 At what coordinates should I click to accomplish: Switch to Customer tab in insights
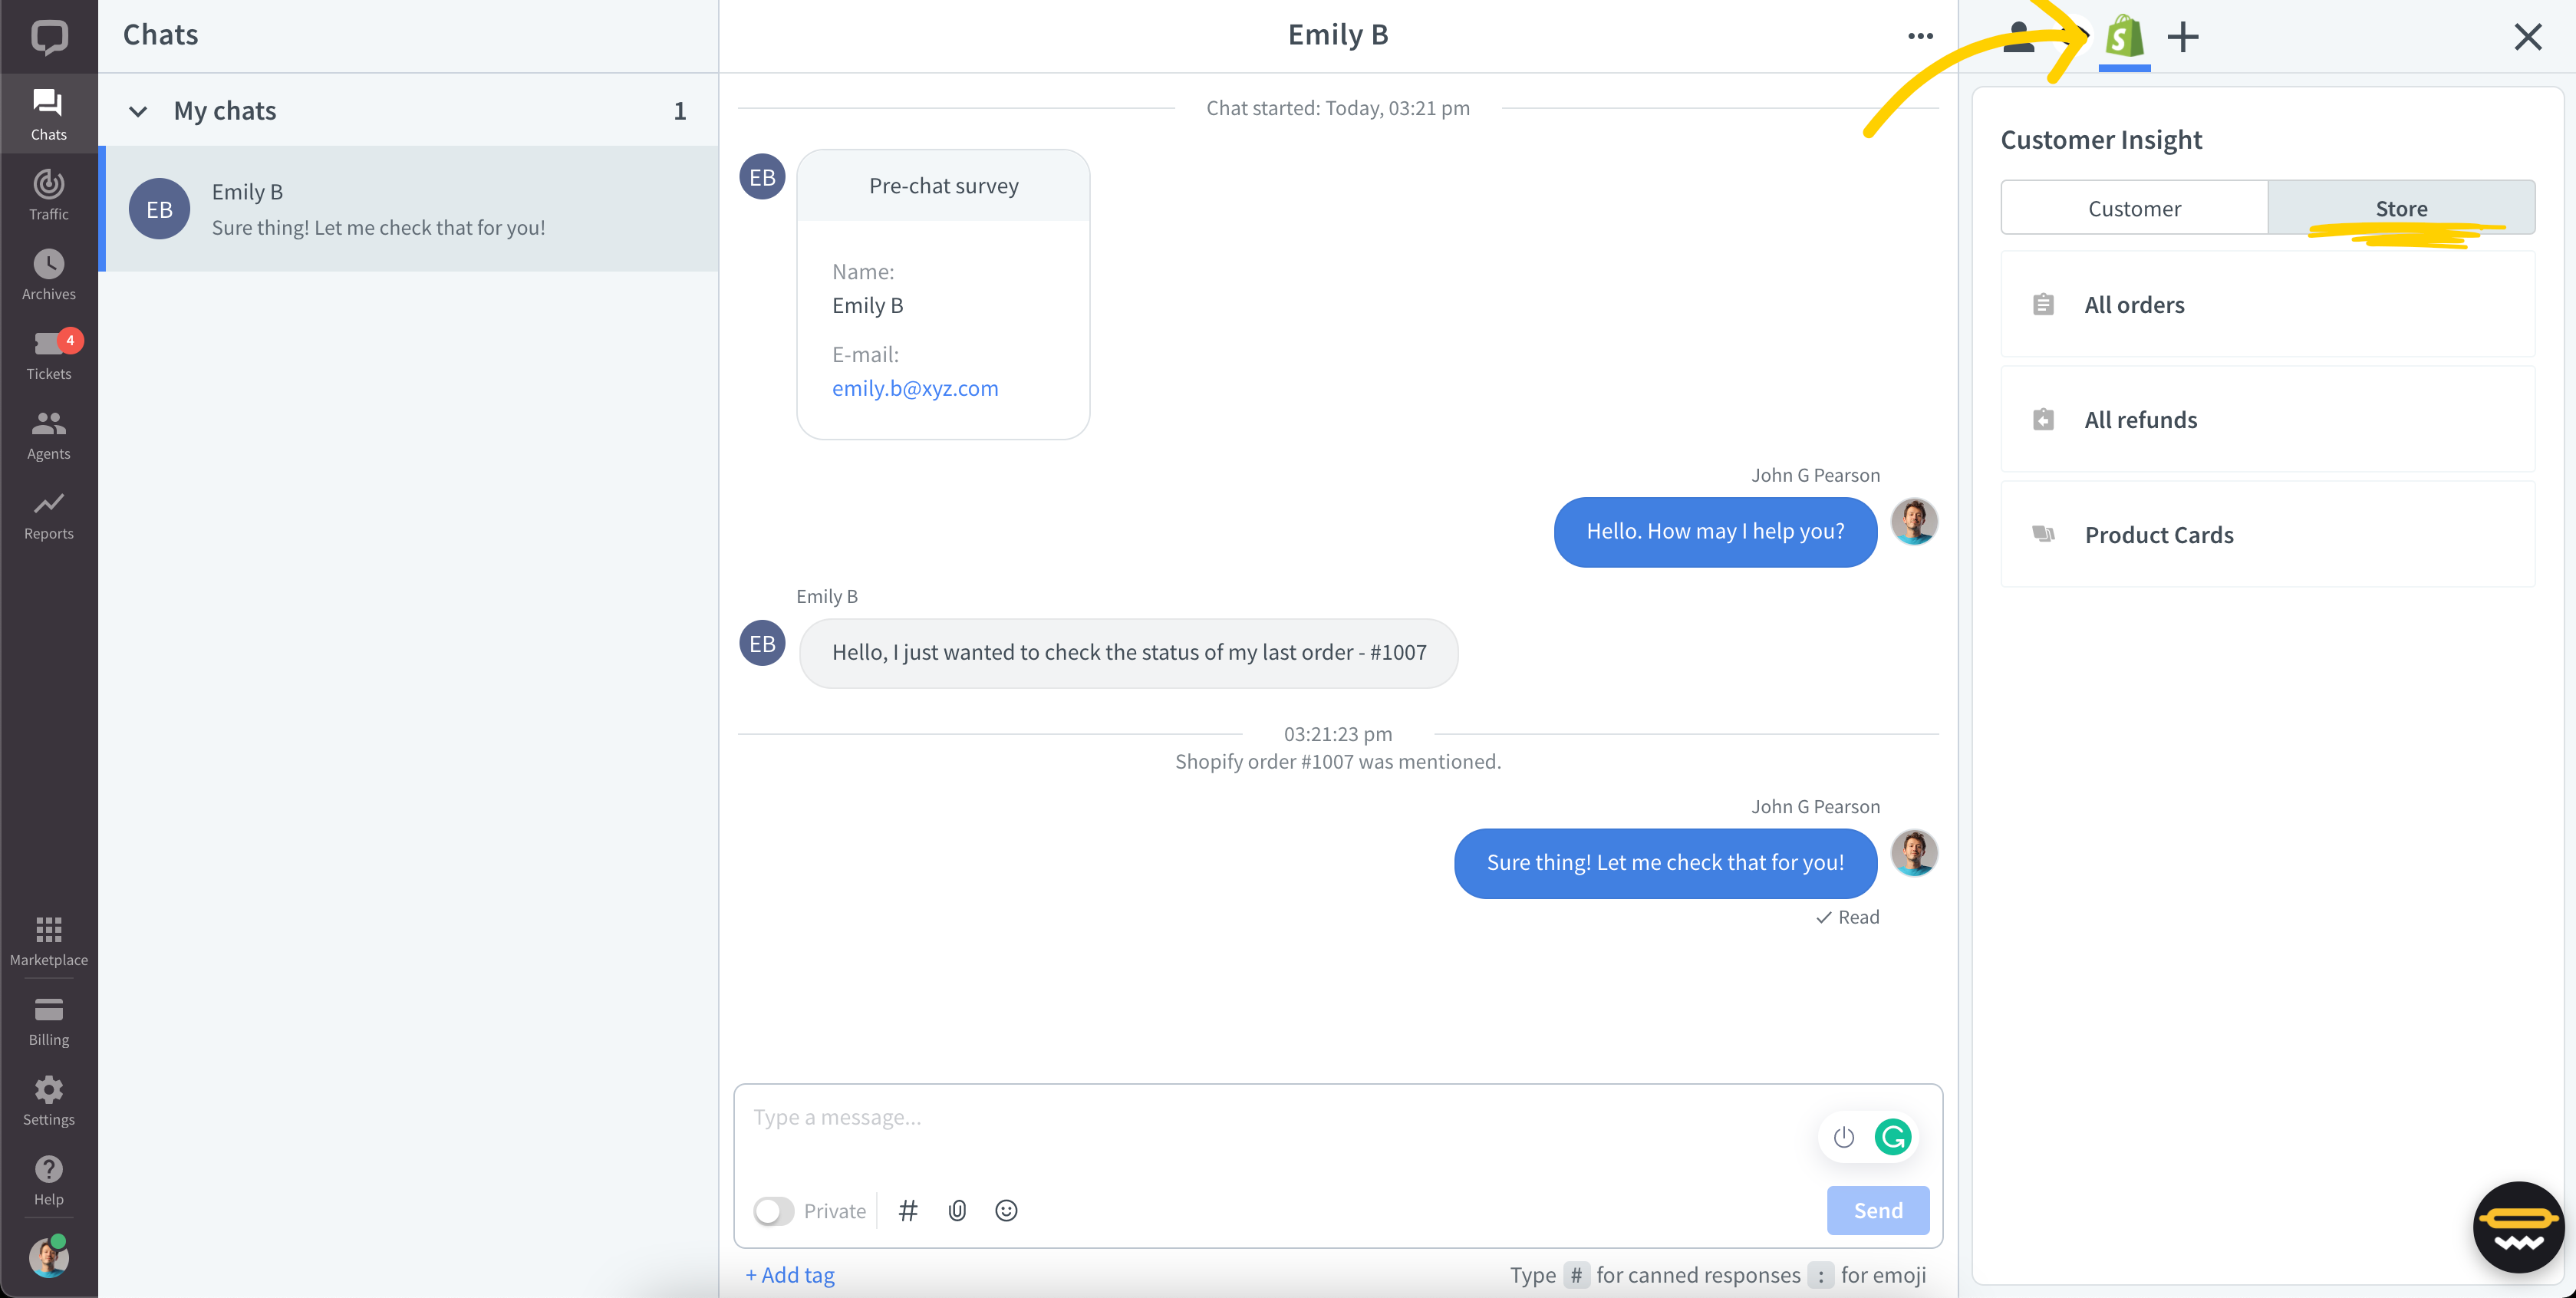coord(2134,207)
